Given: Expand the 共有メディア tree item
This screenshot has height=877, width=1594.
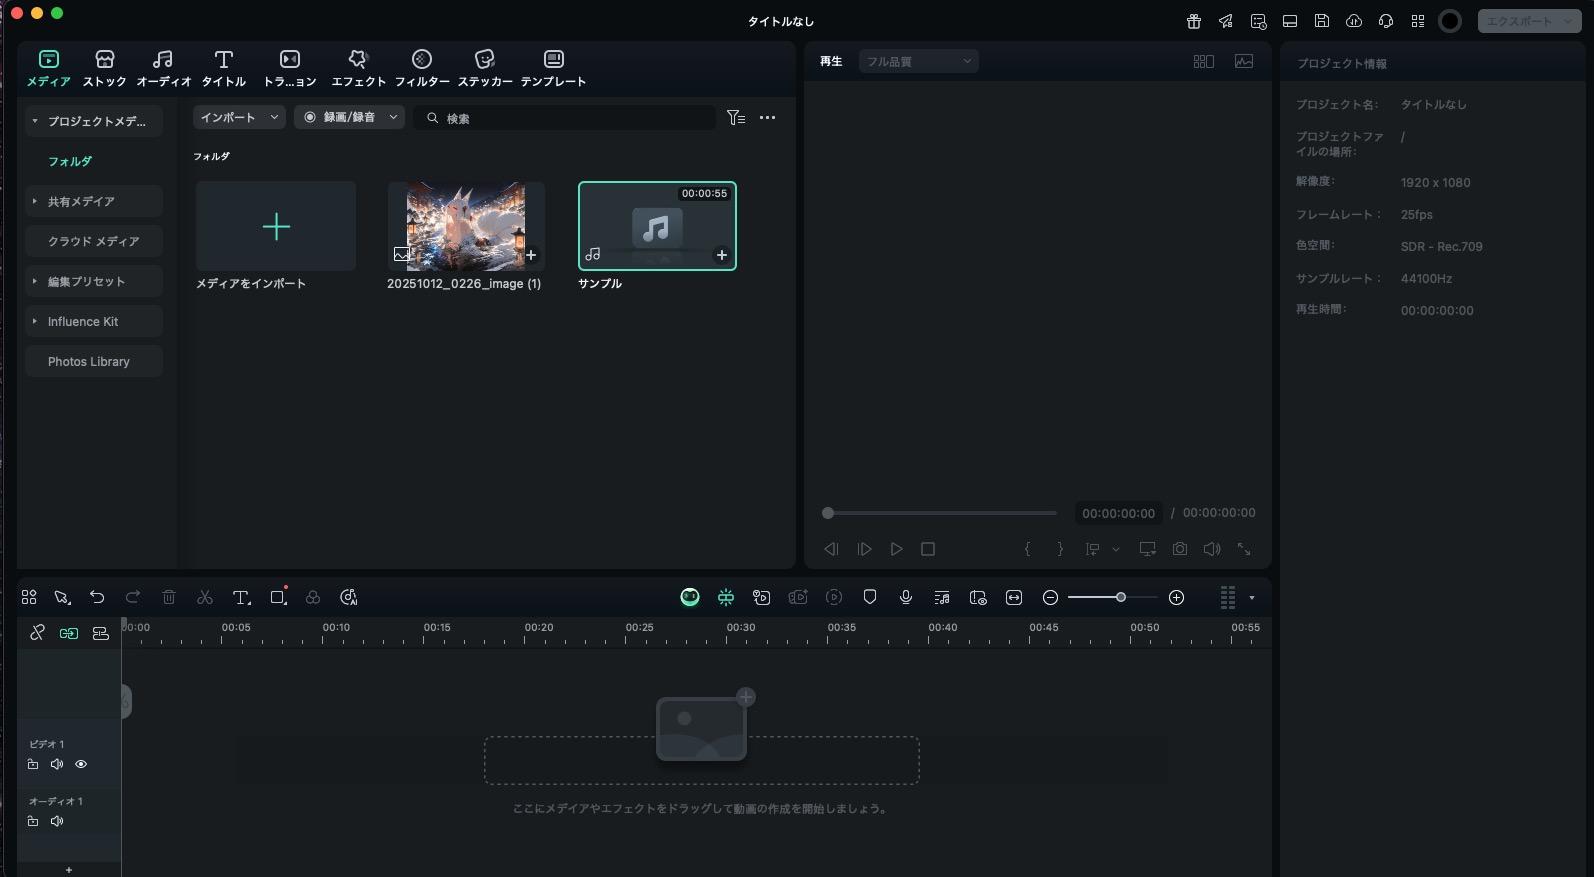Looking at the screenshot, I should click(35, 201).
